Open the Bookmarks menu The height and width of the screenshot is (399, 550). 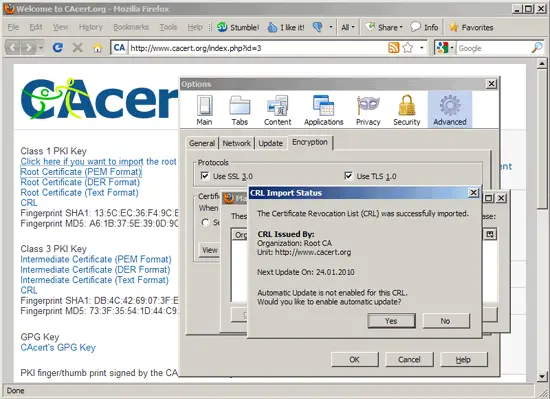(131, 27)
